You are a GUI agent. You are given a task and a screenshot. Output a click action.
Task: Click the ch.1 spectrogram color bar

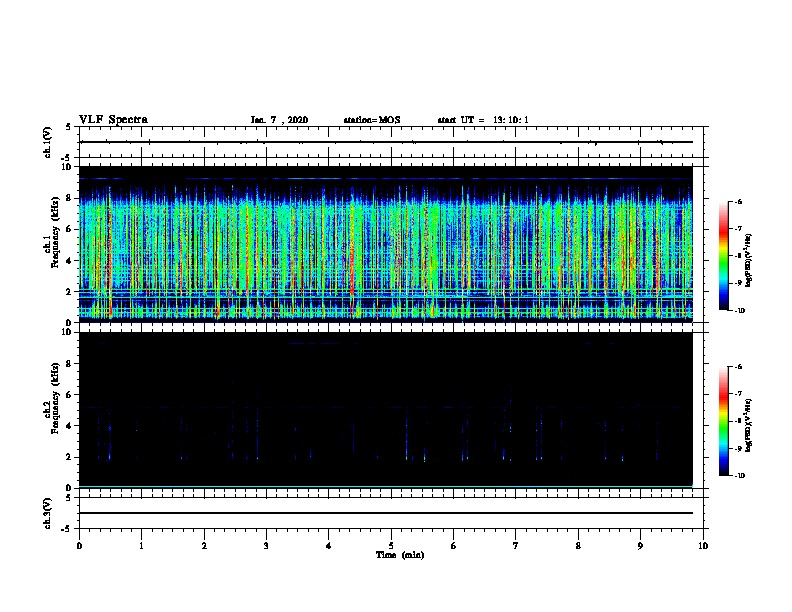723,256
